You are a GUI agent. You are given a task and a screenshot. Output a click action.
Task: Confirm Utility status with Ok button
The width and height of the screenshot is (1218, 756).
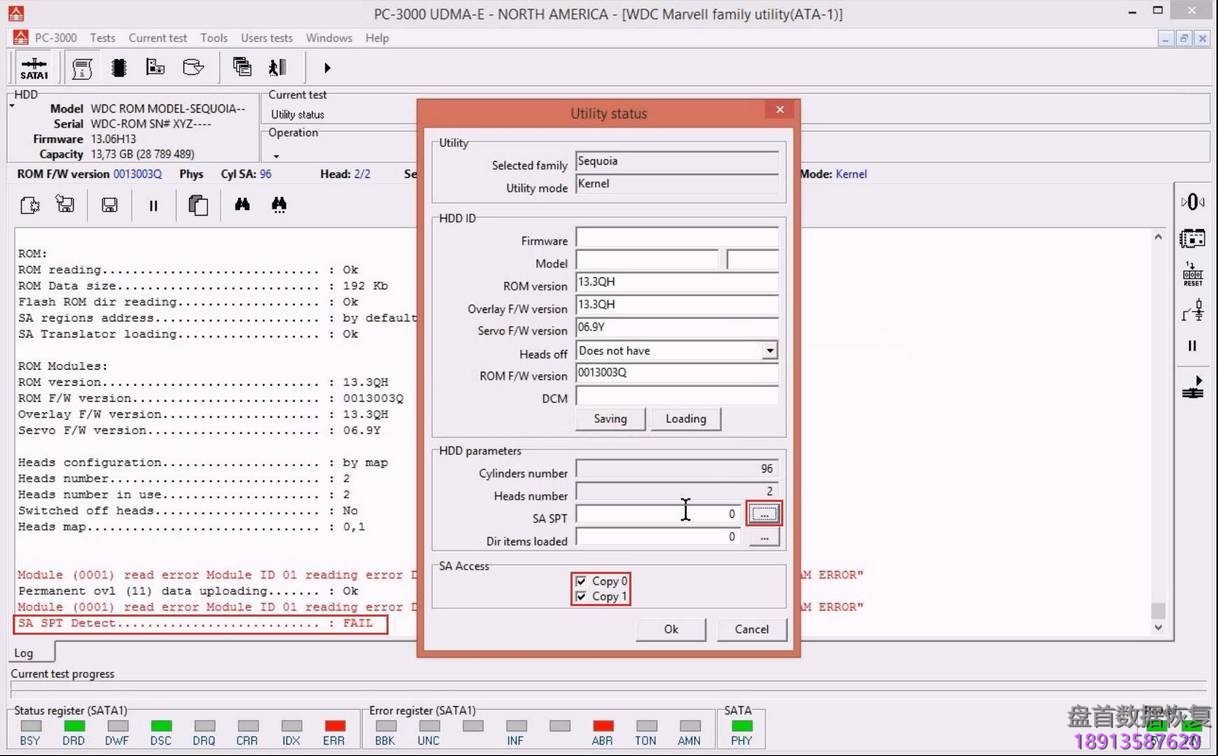pyautogui.click(x=670, y=629)
